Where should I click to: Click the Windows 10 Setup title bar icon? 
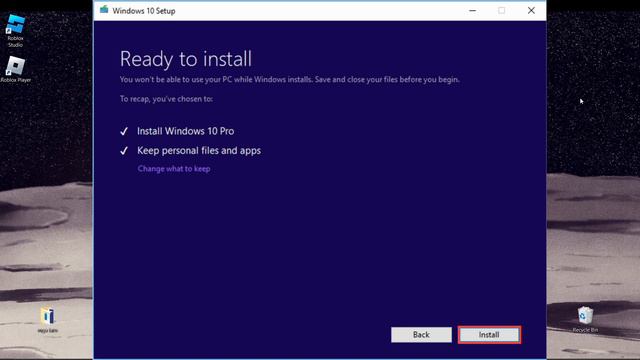point(104,10)
